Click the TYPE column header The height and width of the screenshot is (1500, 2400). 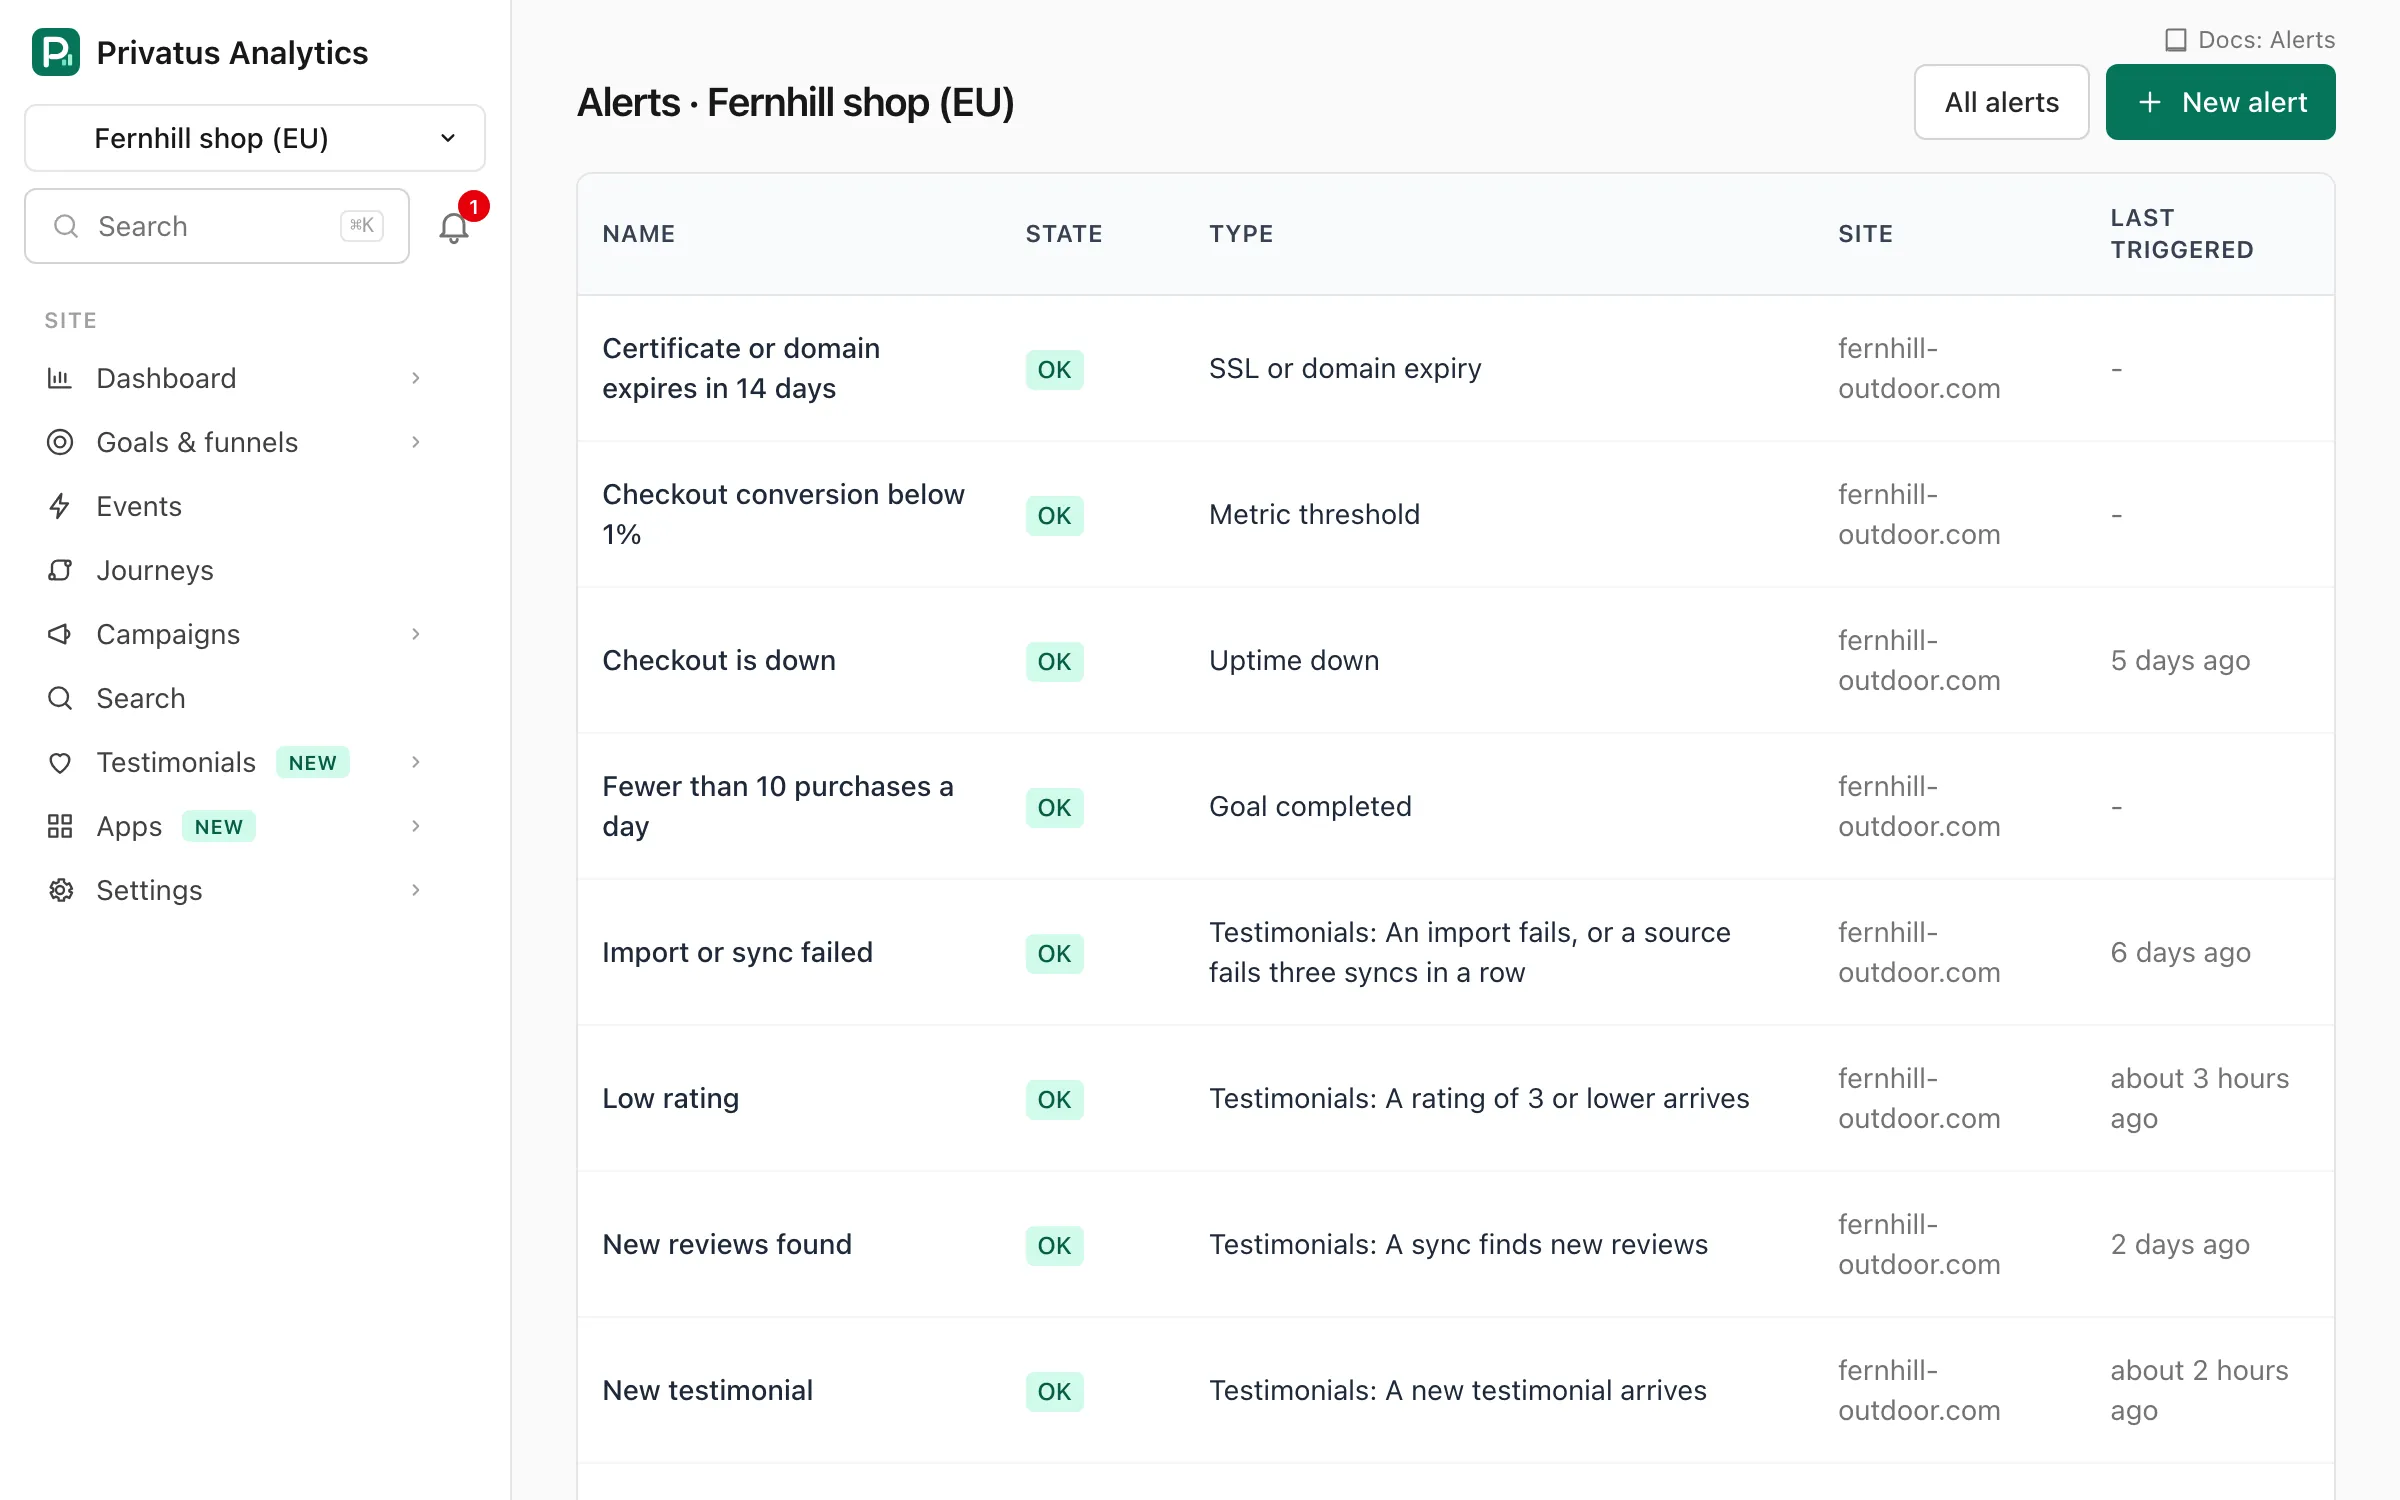click(1241, 234)
